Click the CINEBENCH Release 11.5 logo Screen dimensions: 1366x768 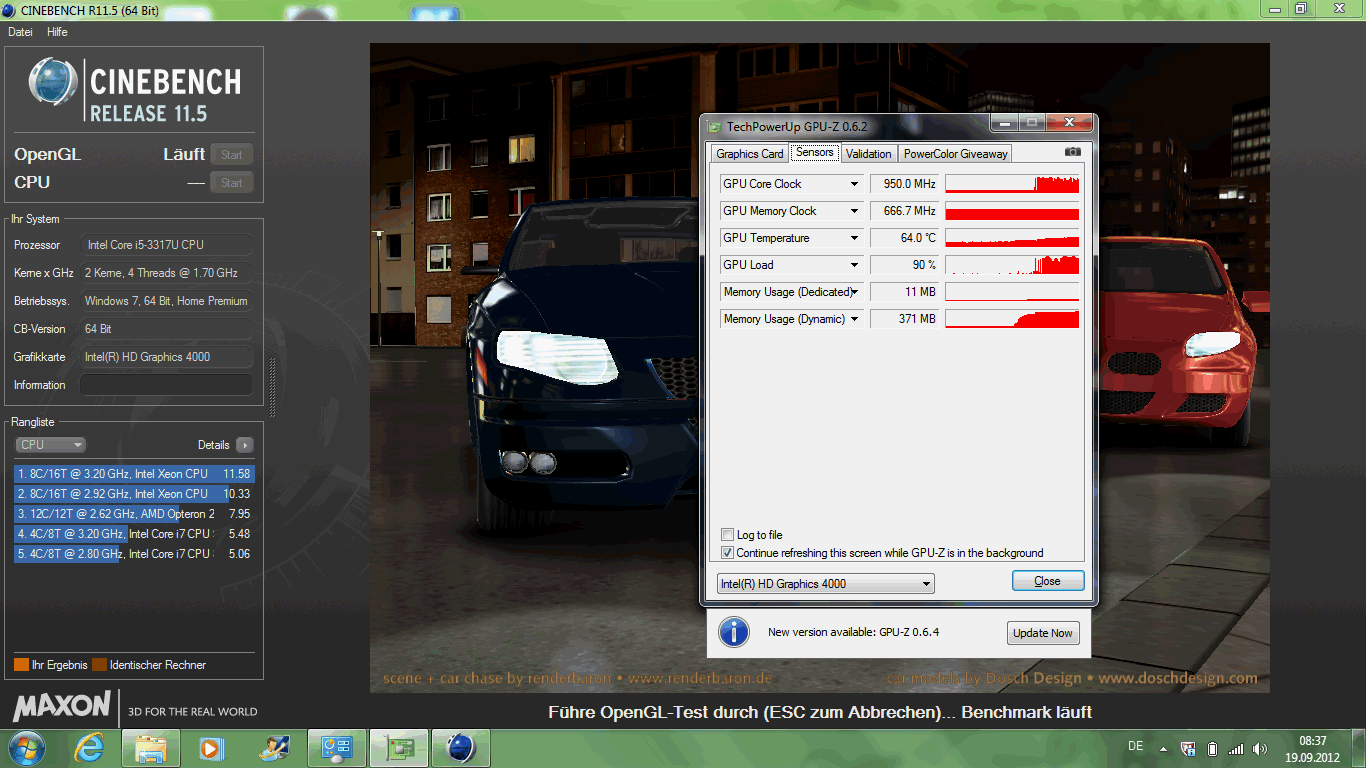134,89
